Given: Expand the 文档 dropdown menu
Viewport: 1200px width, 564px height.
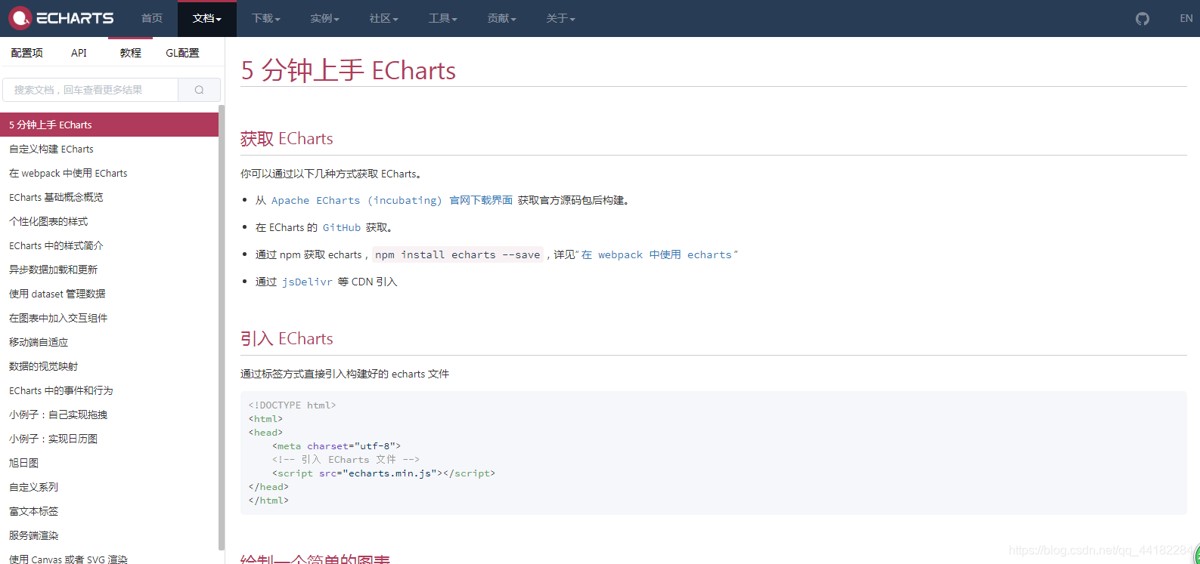Looking at the screenshot, I should point(207,18).
